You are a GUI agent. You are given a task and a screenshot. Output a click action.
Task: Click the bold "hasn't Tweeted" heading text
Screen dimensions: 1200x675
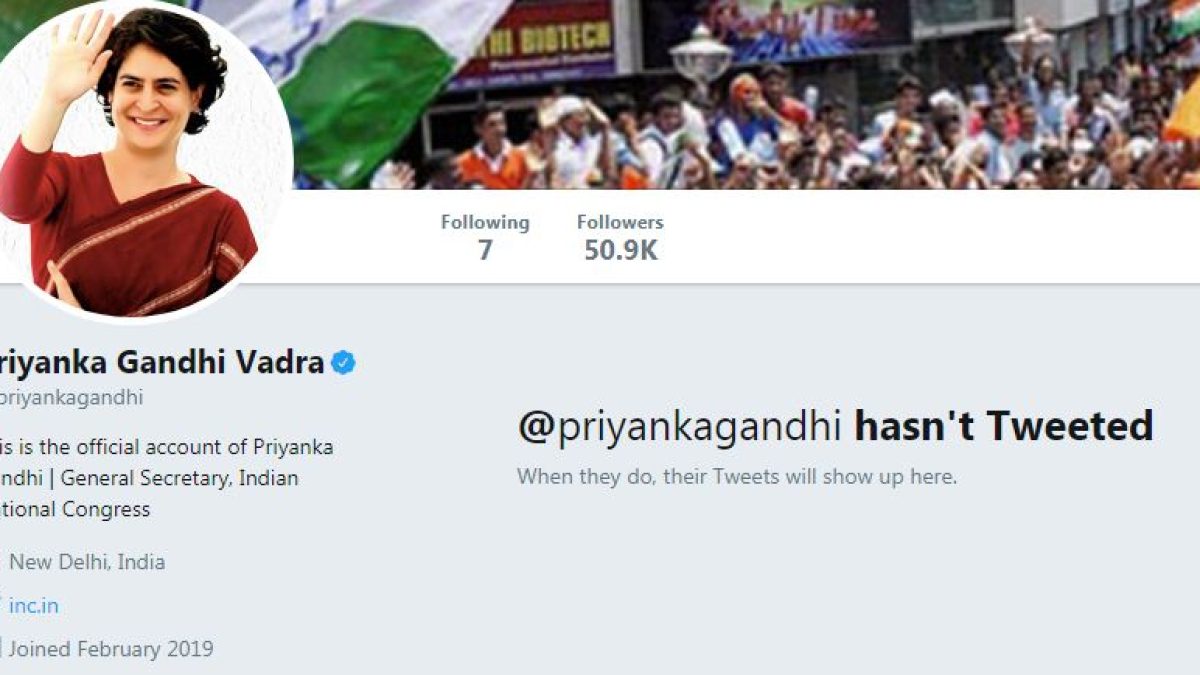1003,426
